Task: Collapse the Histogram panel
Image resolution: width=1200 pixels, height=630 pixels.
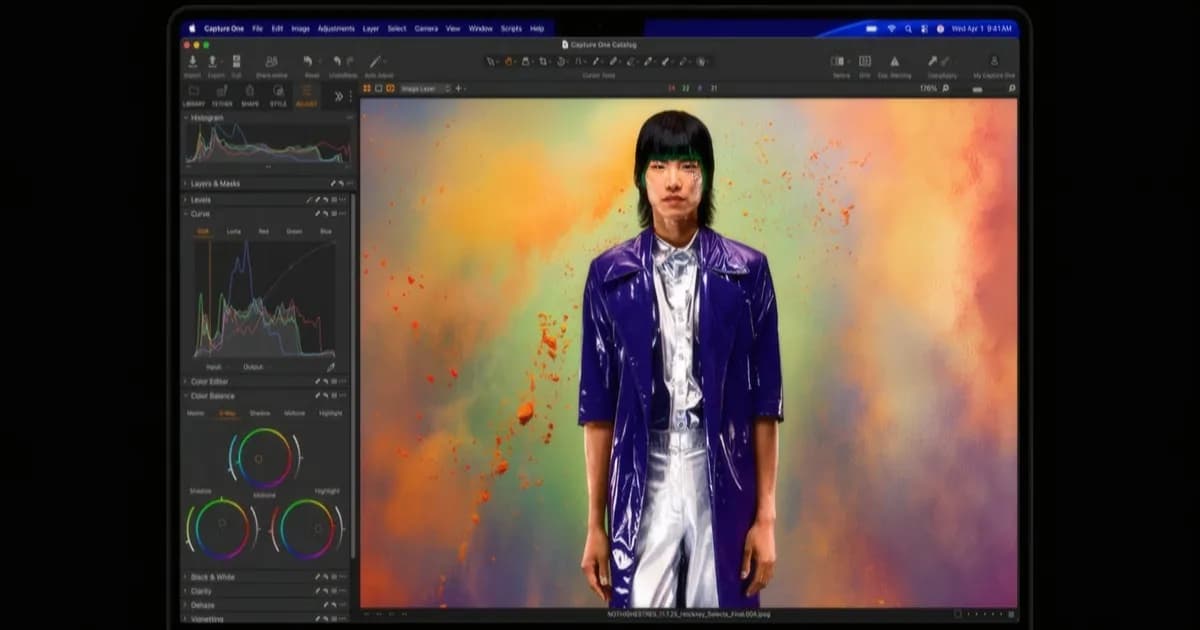Action: [186, 117]
